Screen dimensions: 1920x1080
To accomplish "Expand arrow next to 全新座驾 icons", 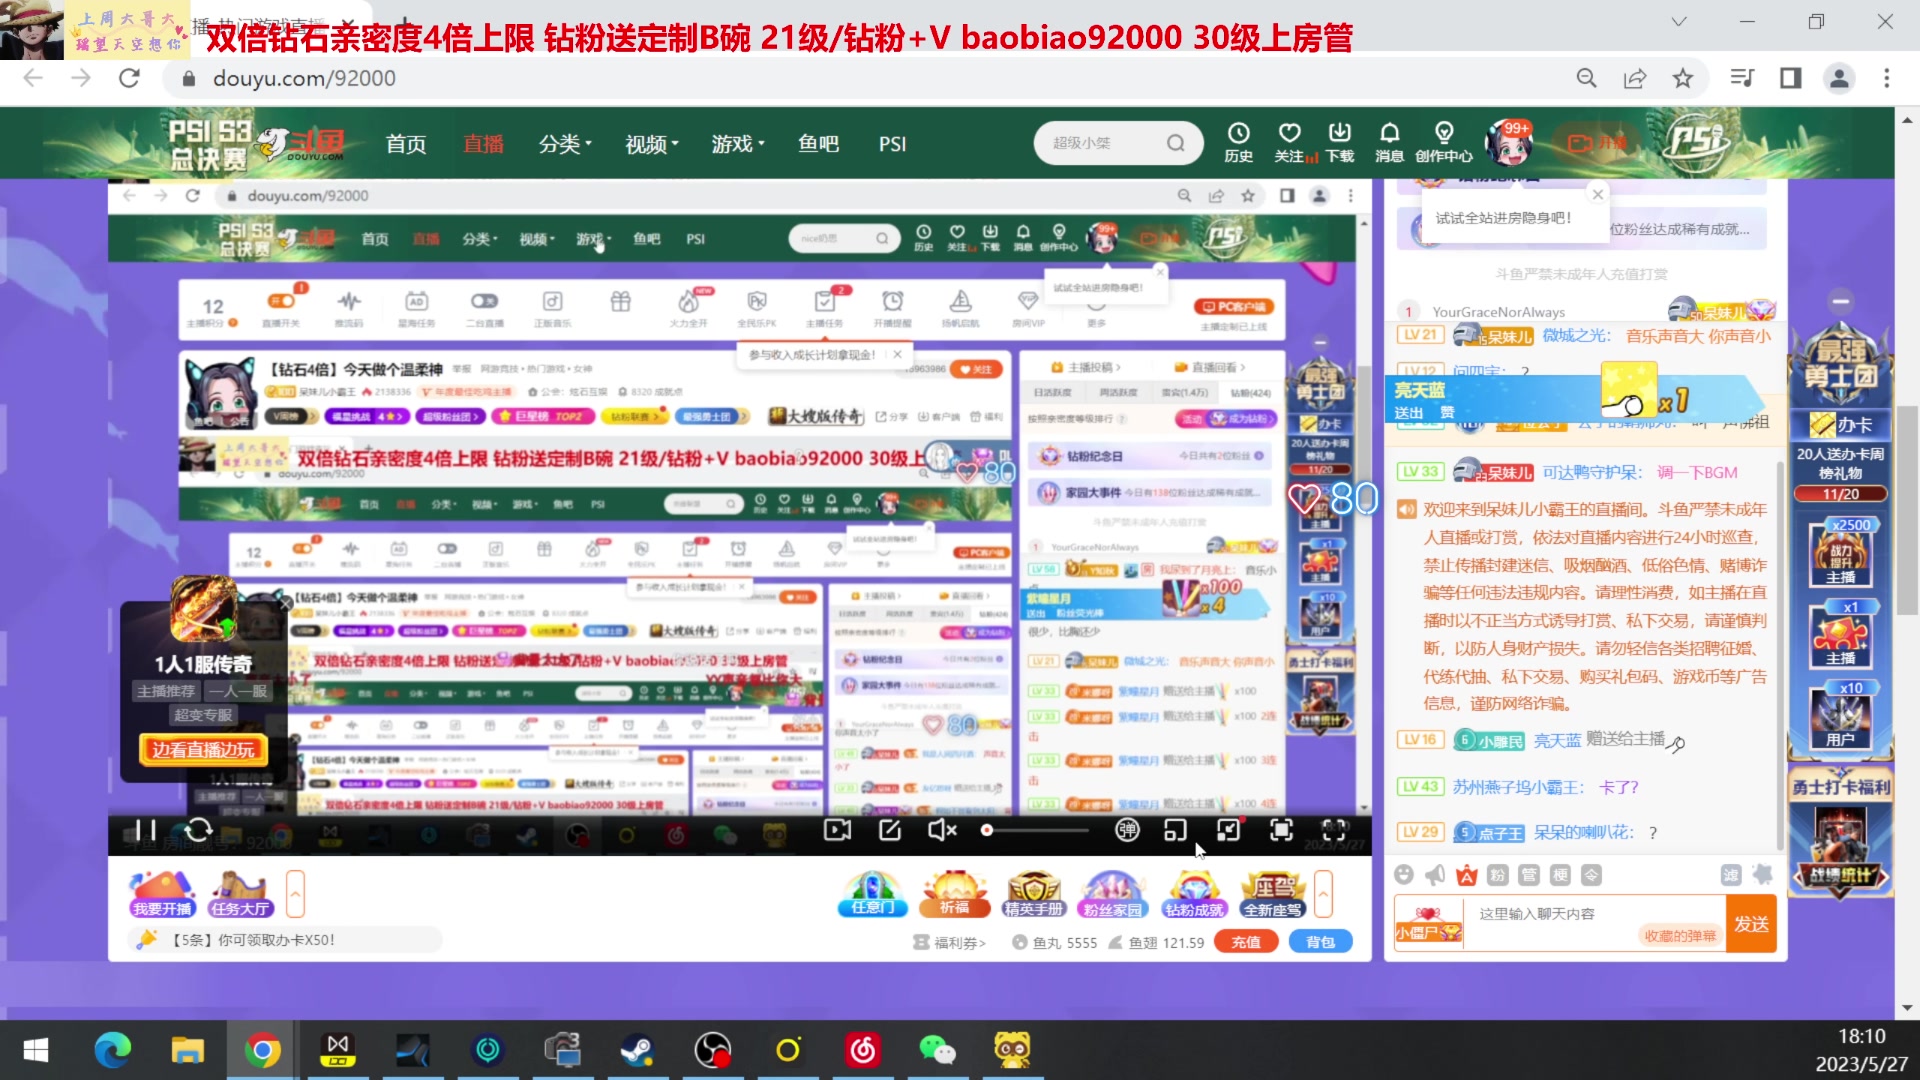I will pyautogui.click(x=1323, y=894).
